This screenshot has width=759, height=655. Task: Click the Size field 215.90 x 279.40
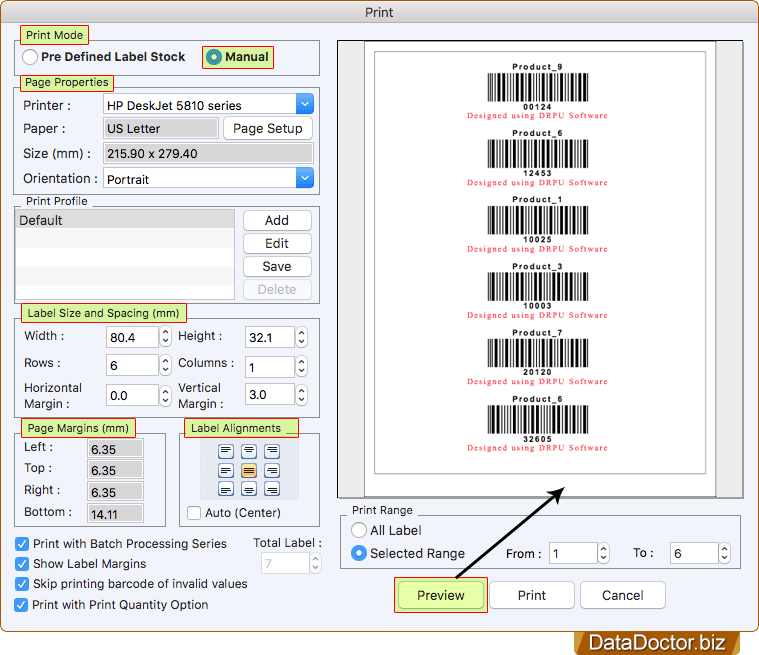[x=208, y=153]
